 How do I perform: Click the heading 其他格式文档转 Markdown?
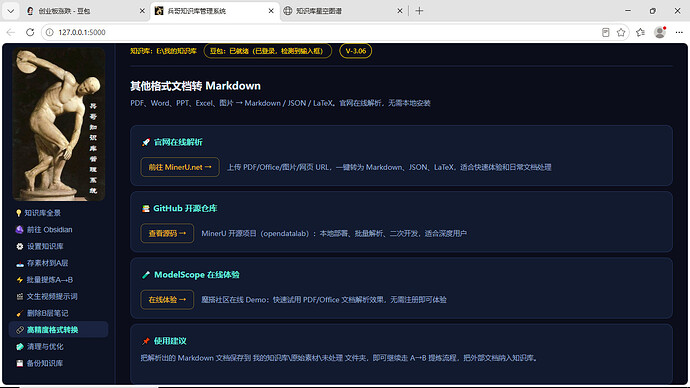tap(195, 86)
